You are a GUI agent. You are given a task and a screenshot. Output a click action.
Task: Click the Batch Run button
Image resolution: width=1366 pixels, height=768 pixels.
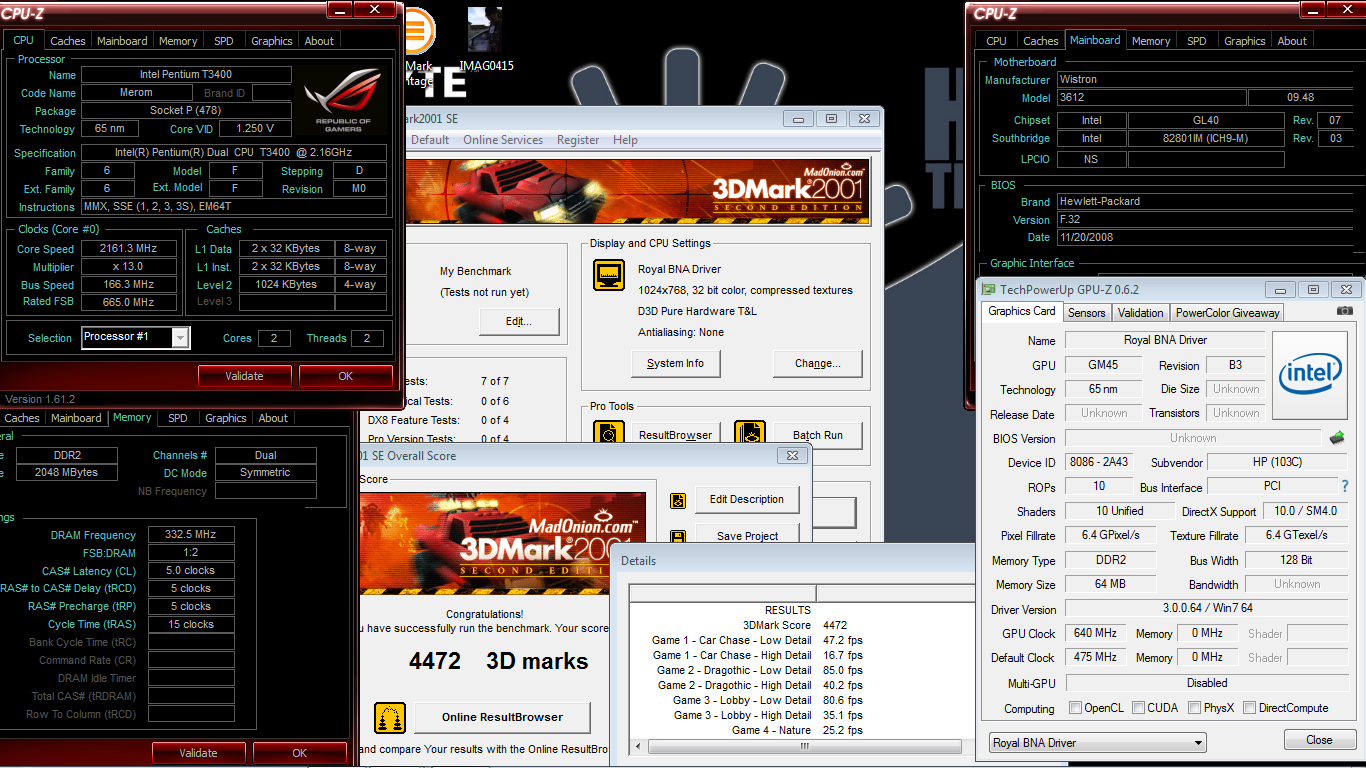point(818,435)
